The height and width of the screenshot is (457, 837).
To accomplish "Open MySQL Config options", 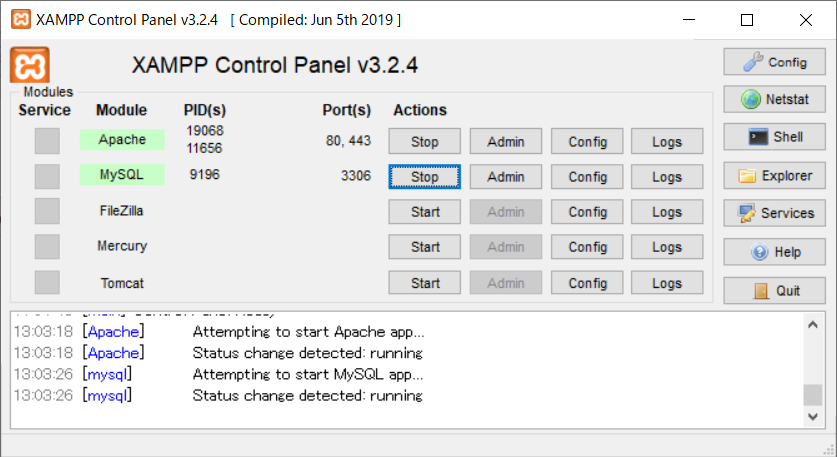I will point(587,177).
